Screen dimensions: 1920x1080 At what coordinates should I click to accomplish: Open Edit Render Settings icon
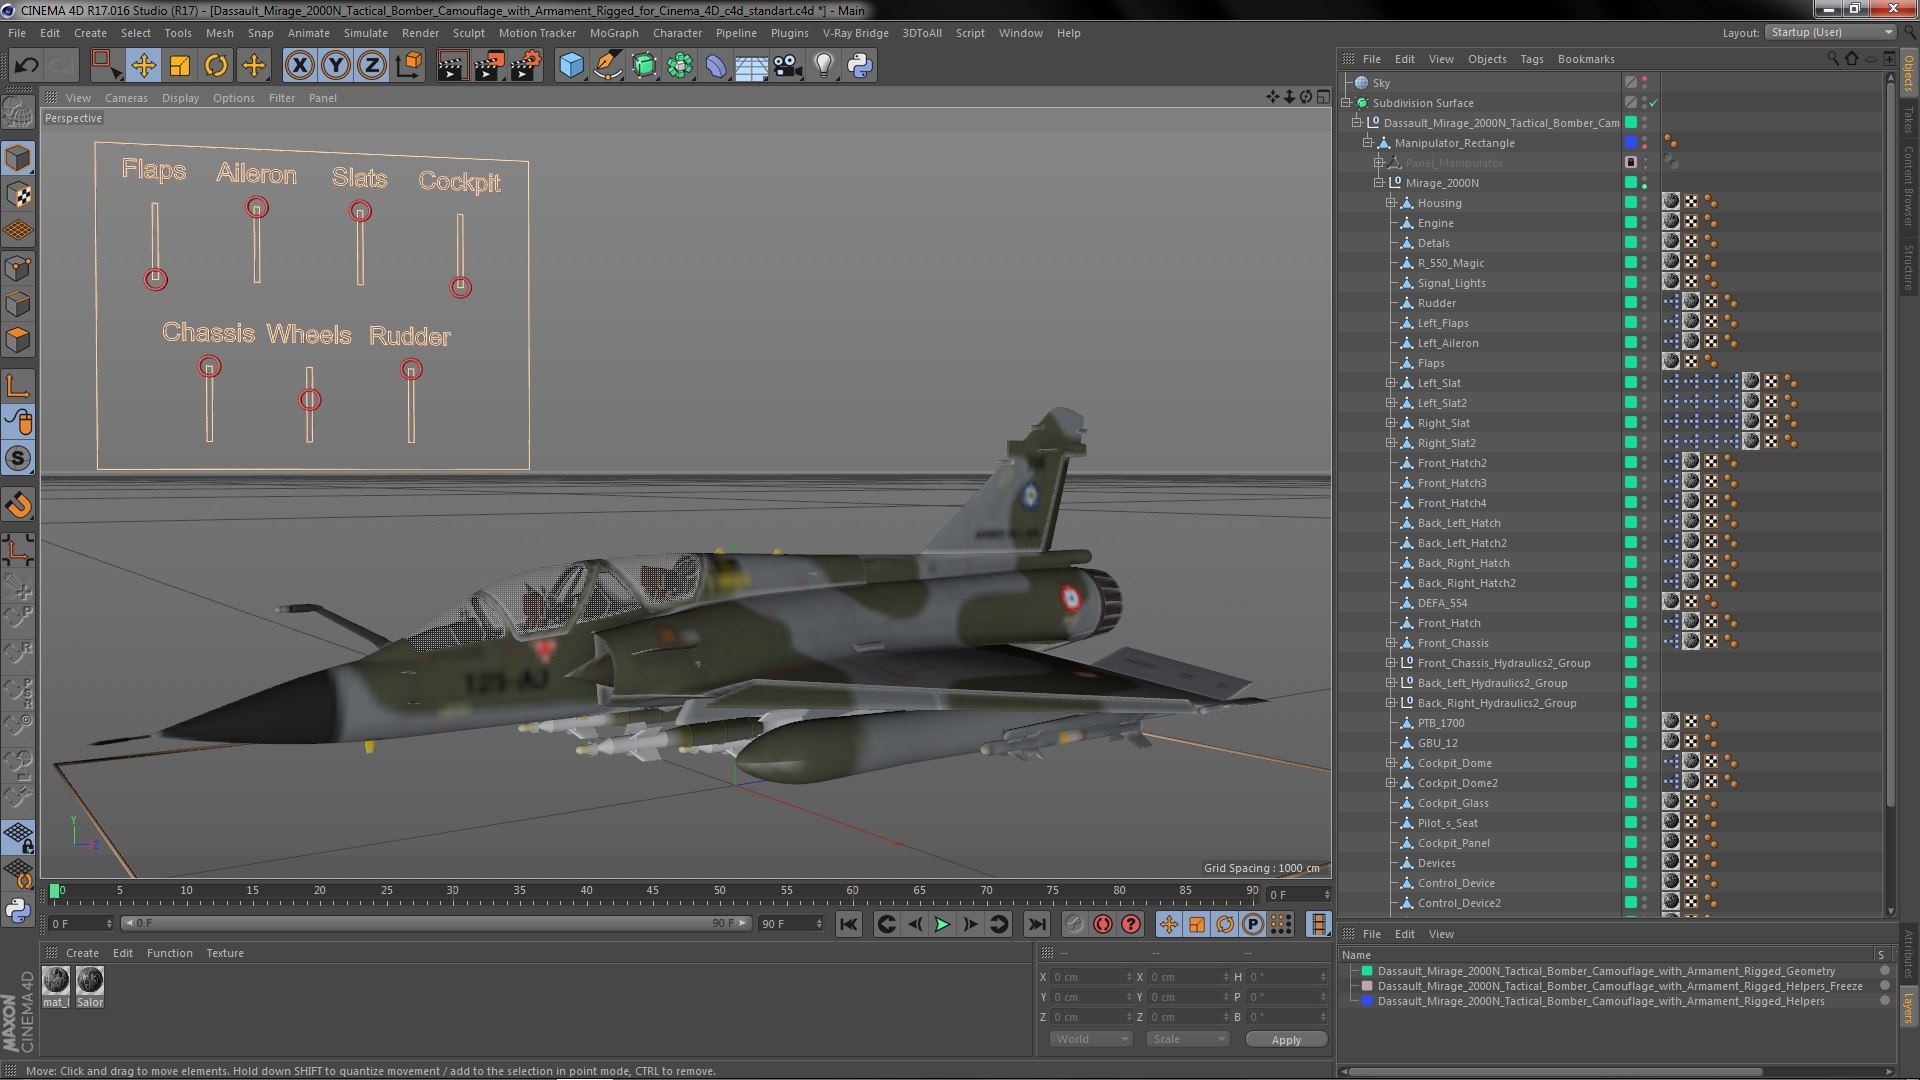[526, 66]
